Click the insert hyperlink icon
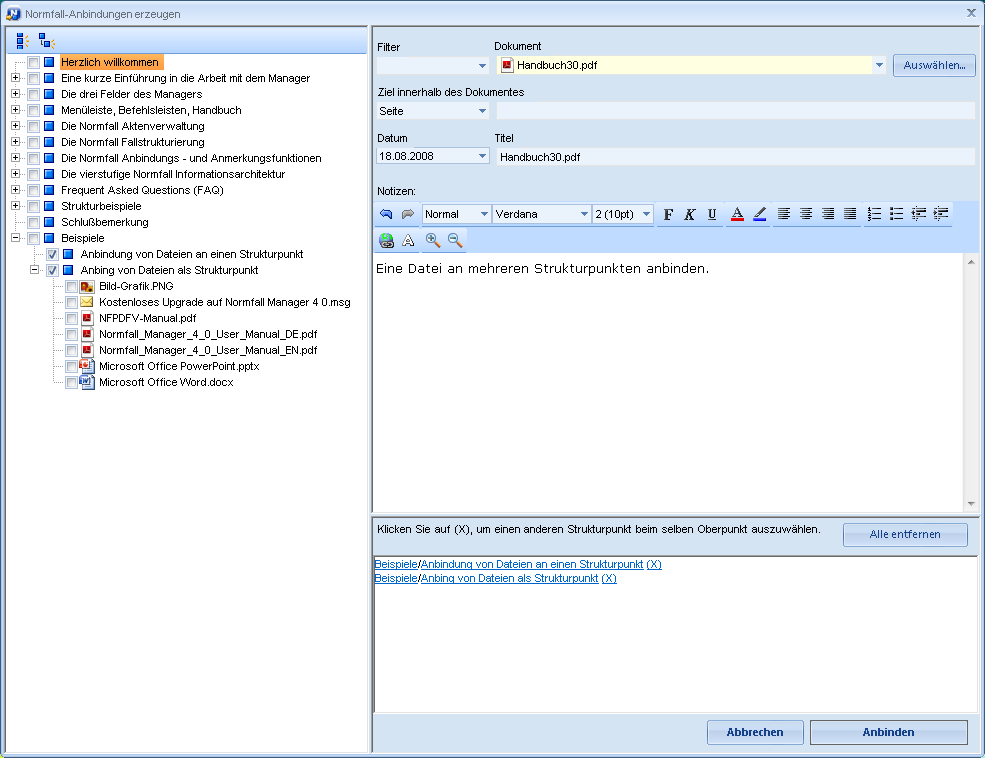 point(387,240)
